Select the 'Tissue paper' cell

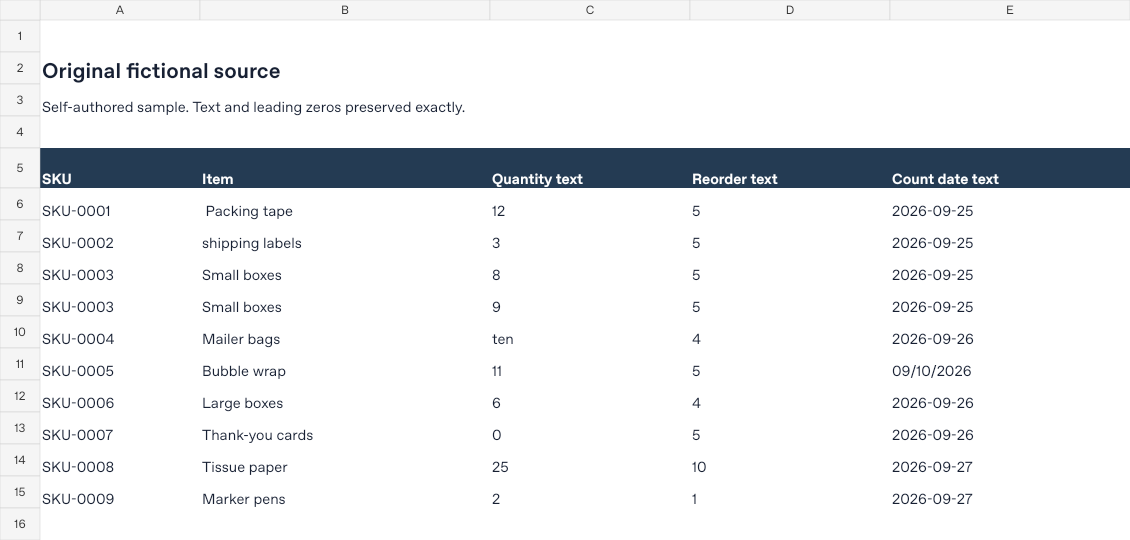(344, 460)
